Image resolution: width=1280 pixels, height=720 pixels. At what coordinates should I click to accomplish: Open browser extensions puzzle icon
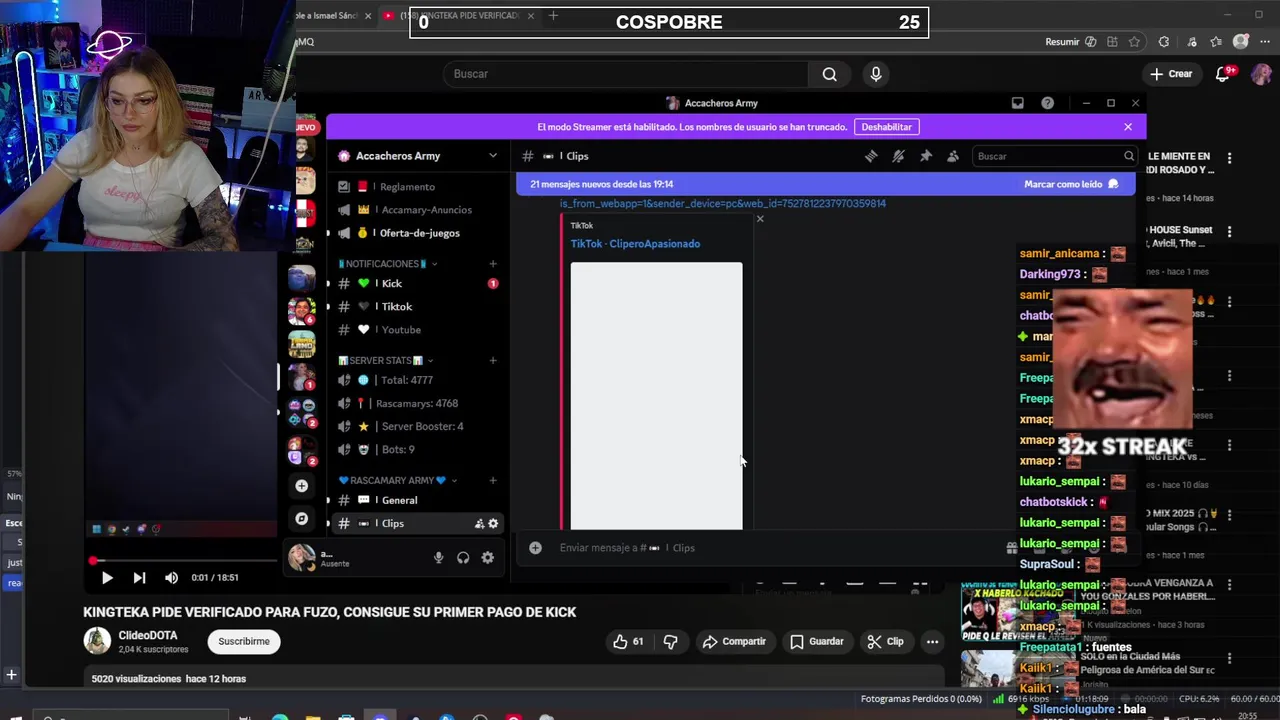pos(1163,42)
